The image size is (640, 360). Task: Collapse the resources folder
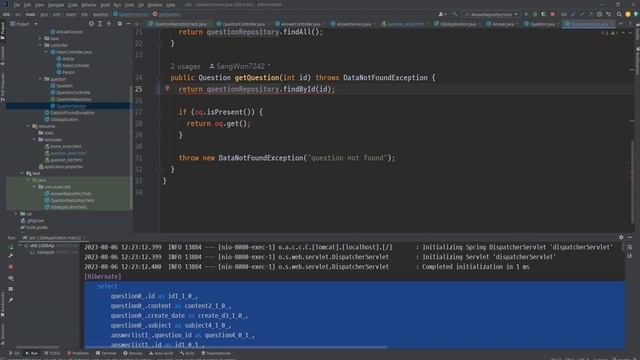29,126
